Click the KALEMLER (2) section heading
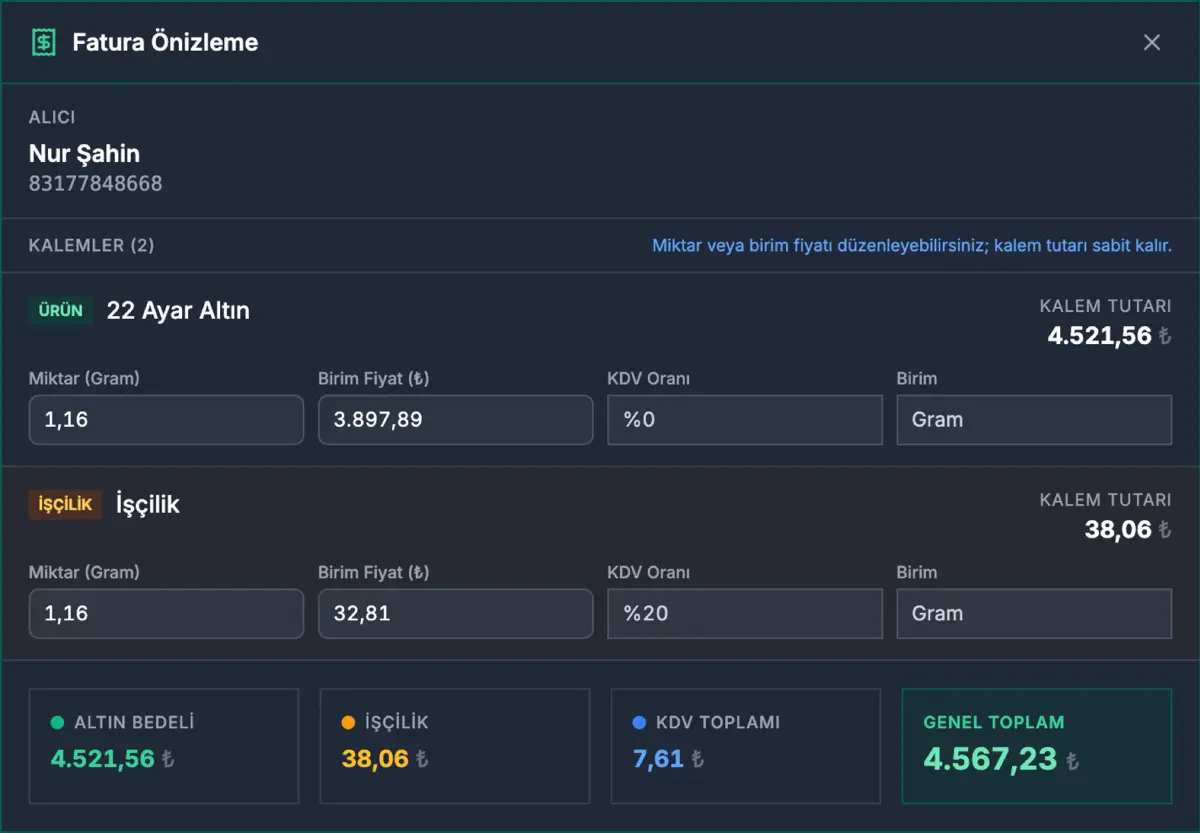 tap(92, 245)
